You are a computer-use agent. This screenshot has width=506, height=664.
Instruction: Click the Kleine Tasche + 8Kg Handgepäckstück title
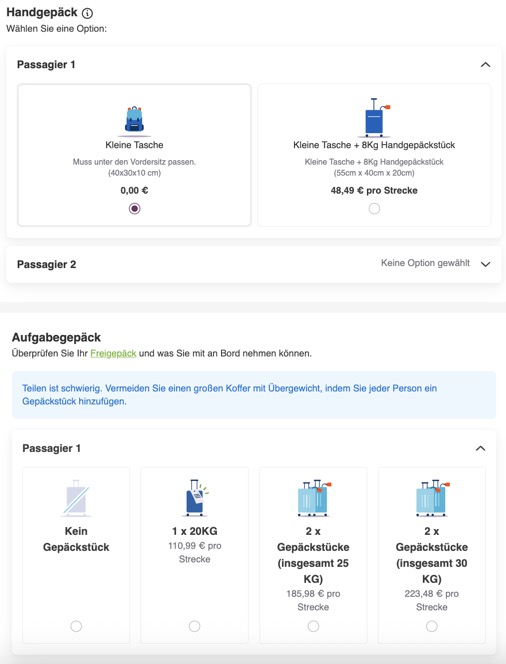(x=374, y=145)
